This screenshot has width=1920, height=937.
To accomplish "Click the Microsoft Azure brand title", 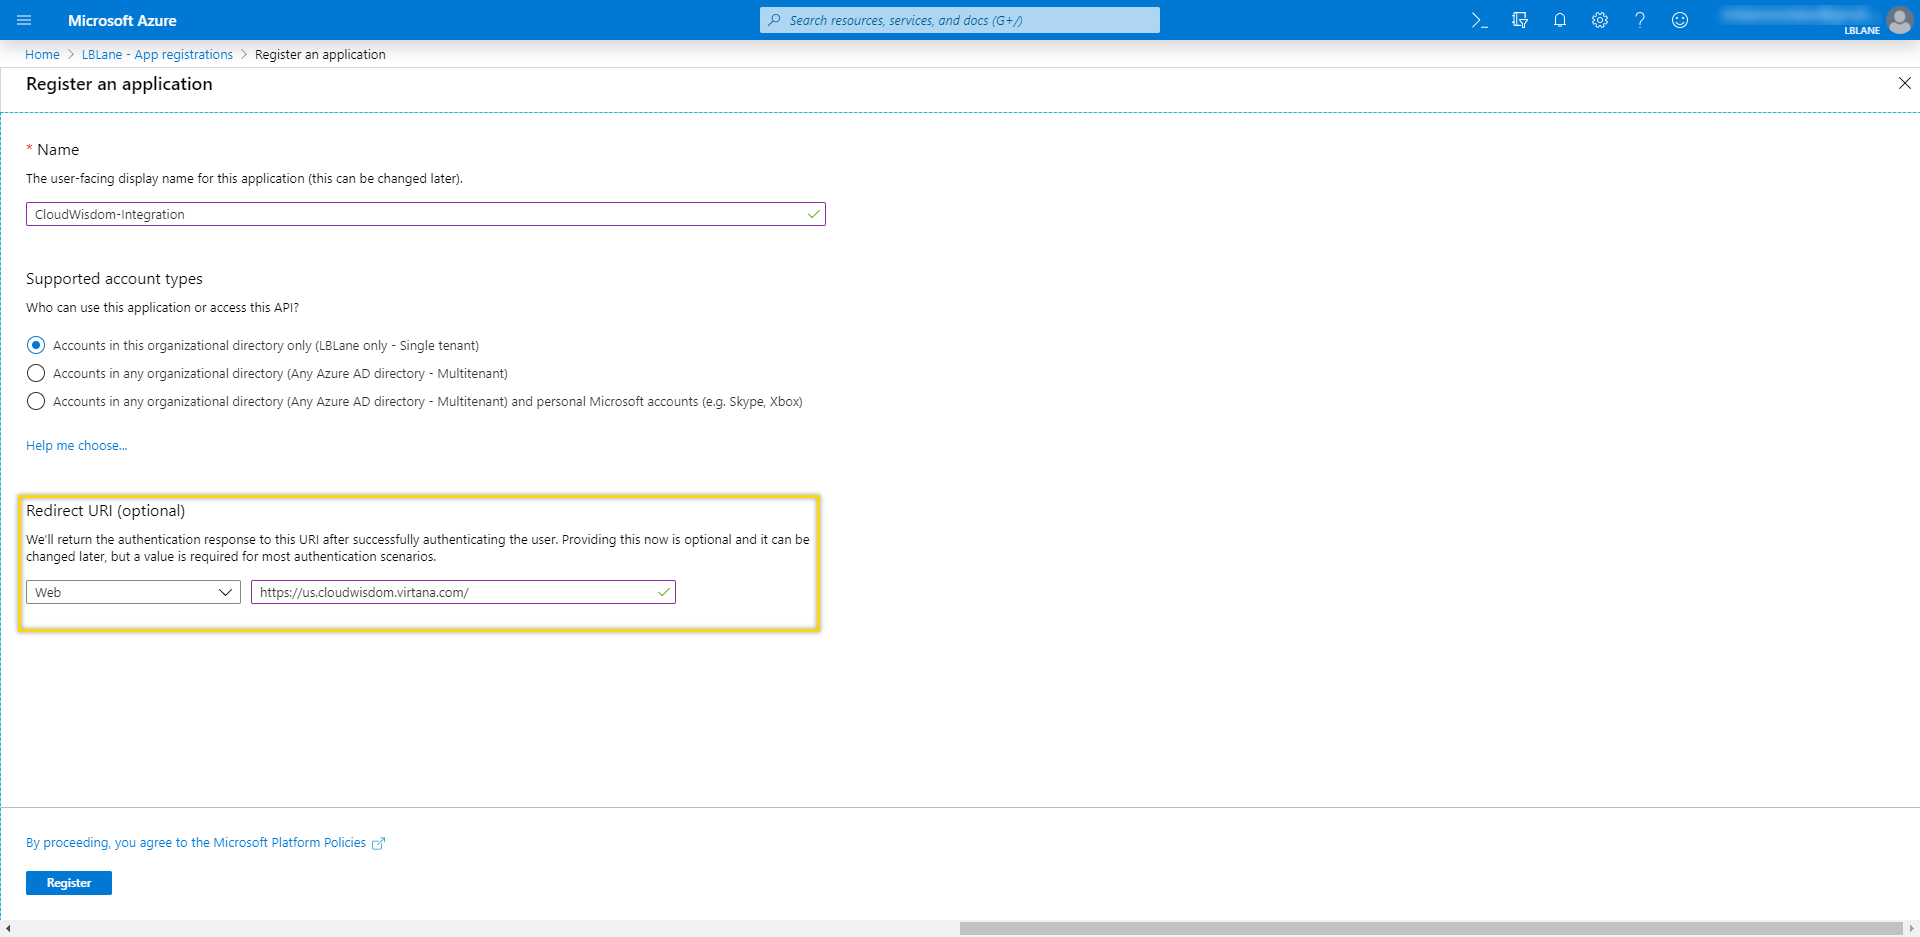I will (122, 20).
